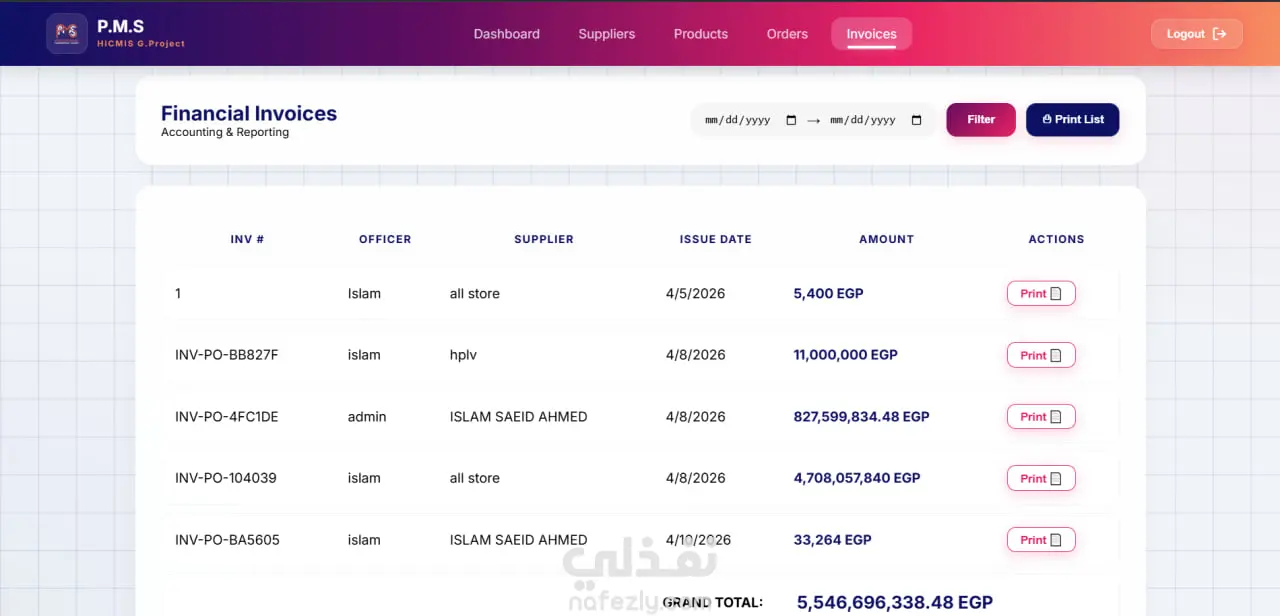Click the 33,264 EGP amount

833,540
